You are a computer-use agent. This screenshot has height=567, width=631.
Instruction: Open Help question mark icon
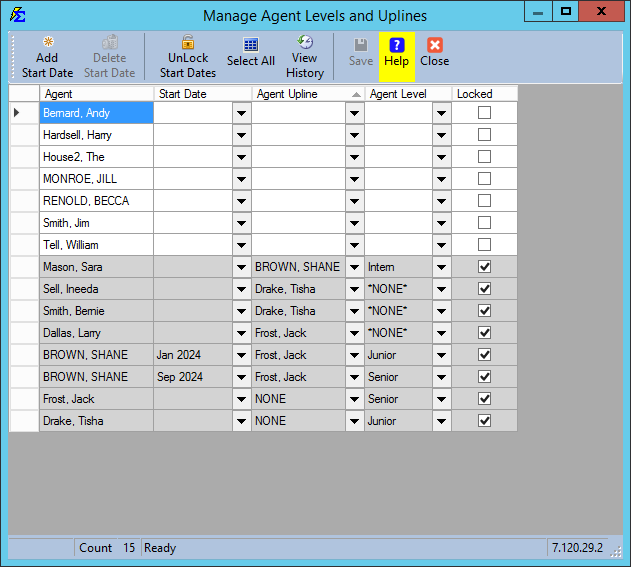coord(397,45)
